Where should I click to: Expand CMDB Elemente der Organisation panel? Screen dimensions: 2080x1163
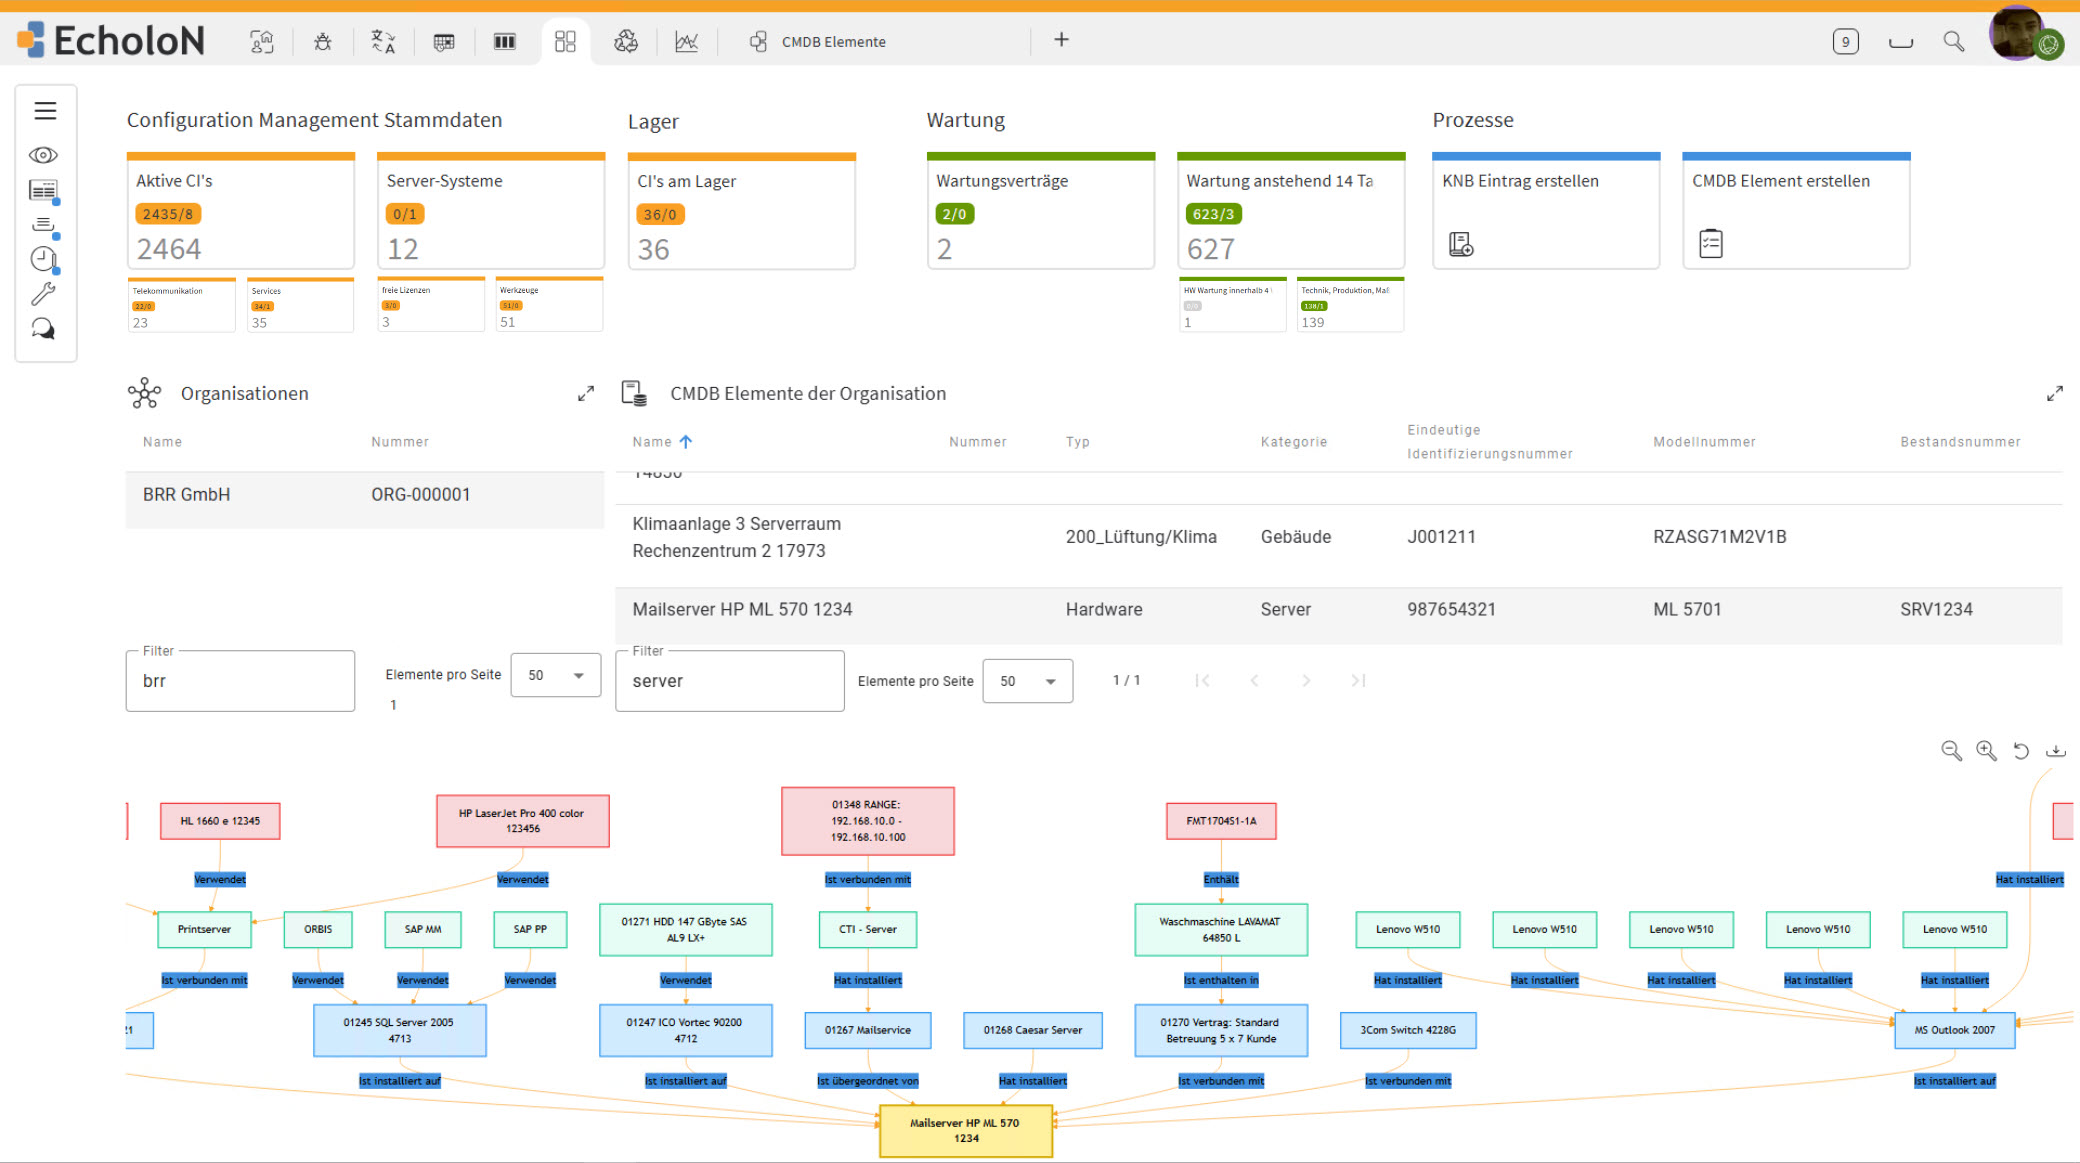[2054, 393]
